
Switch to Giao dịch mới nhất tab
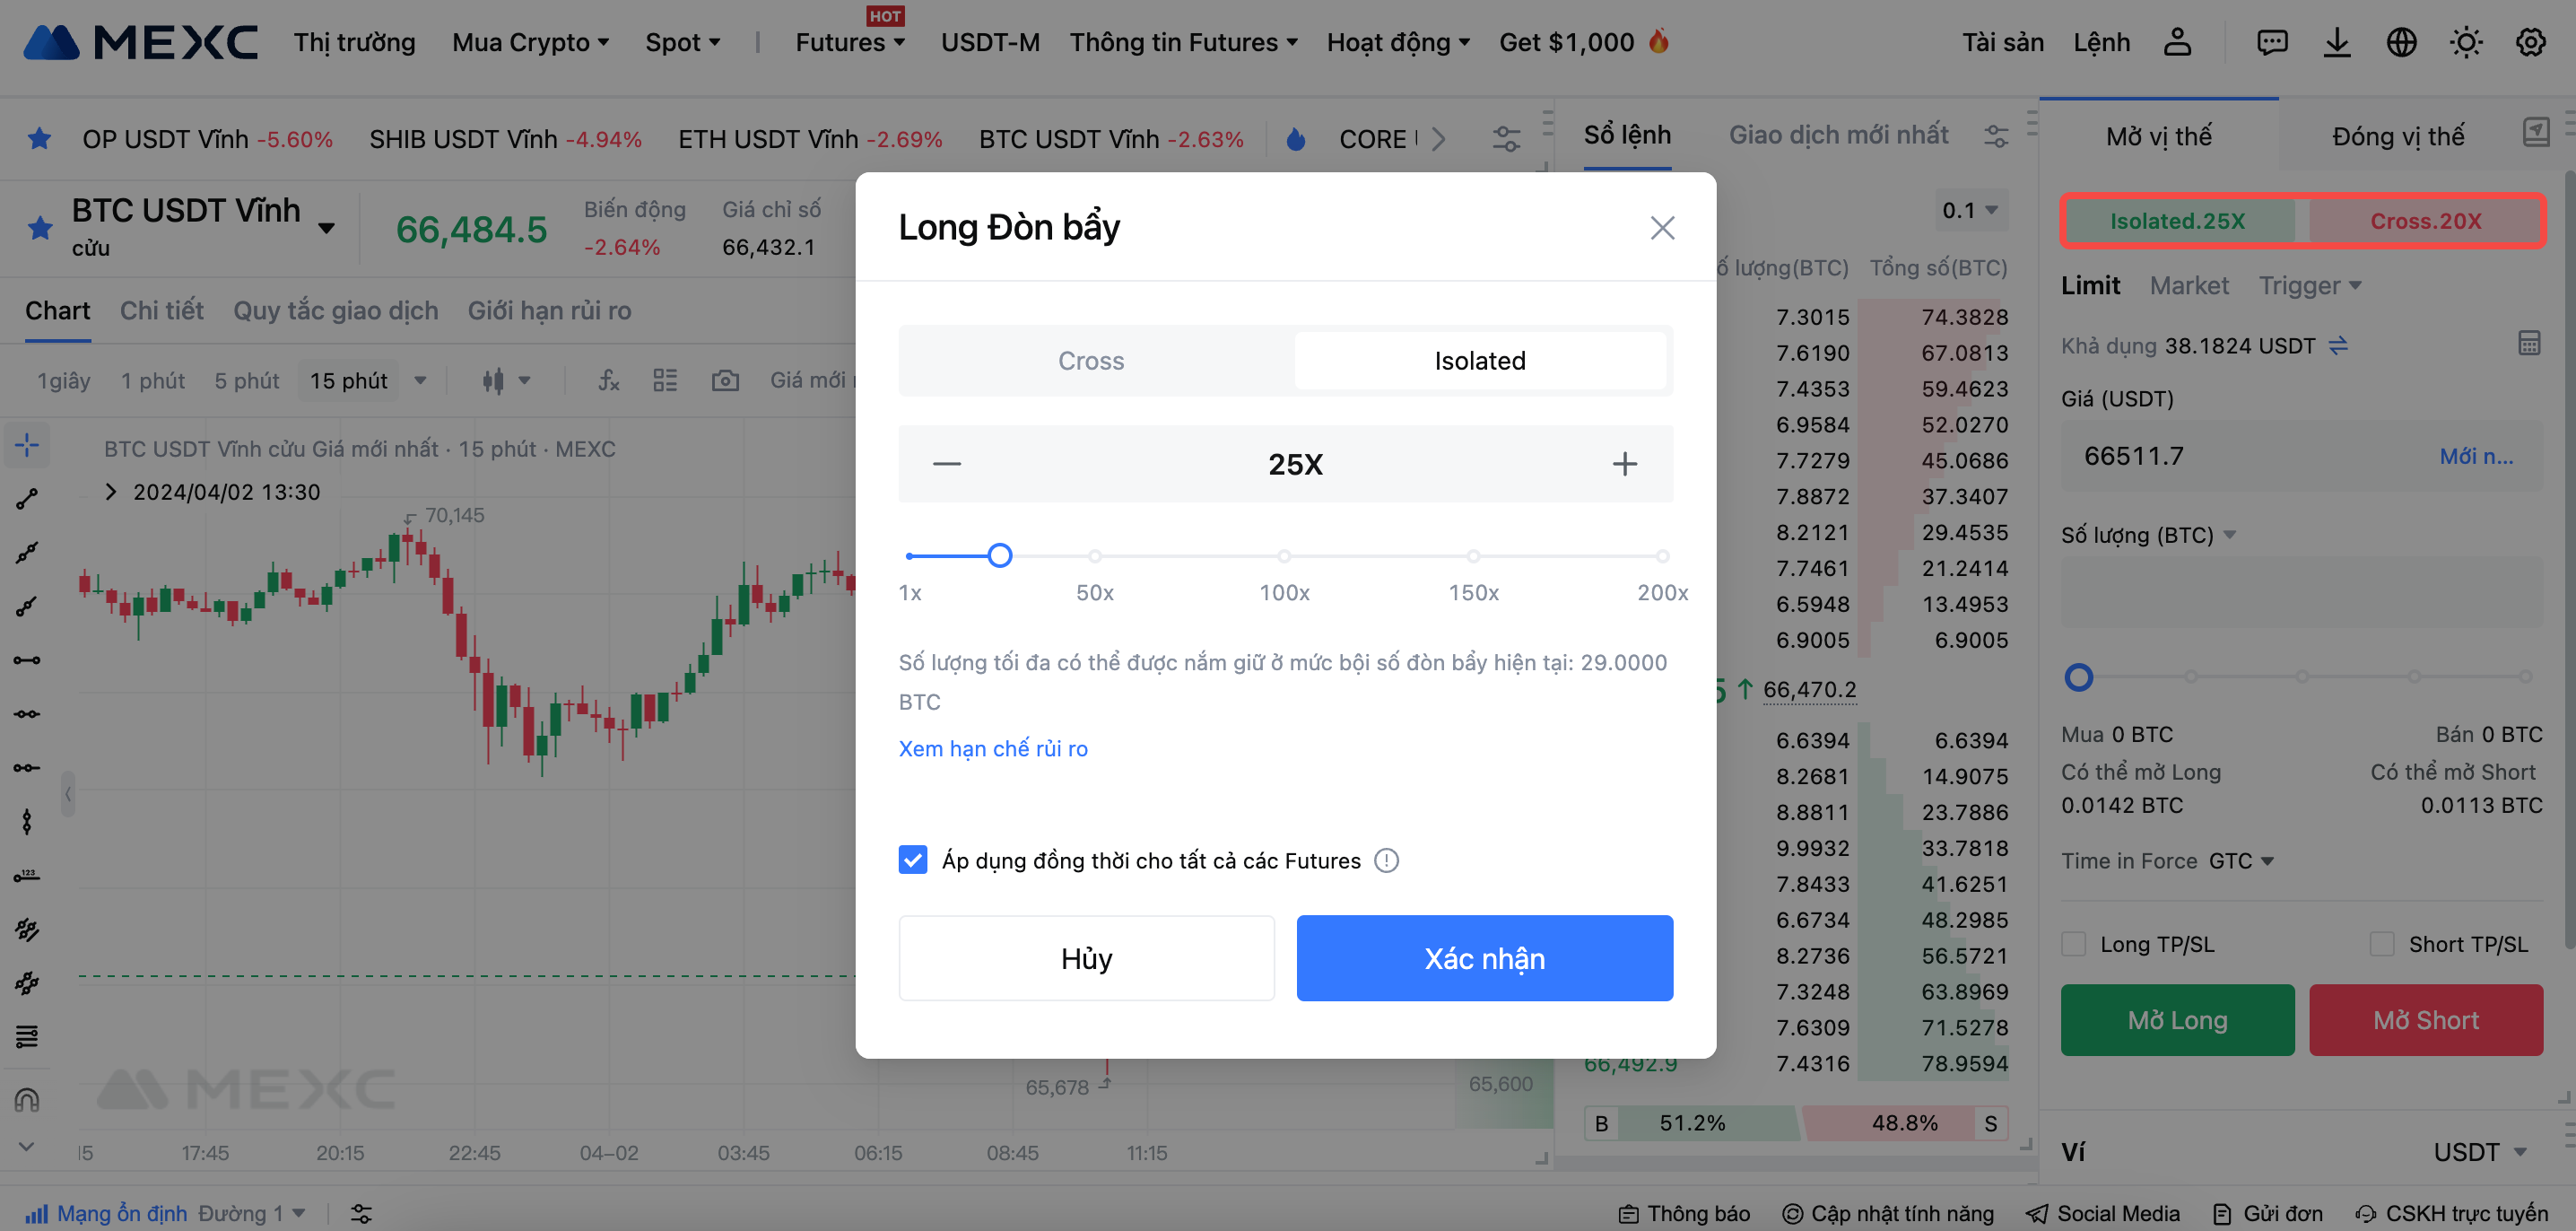[x=1838, y=135]
